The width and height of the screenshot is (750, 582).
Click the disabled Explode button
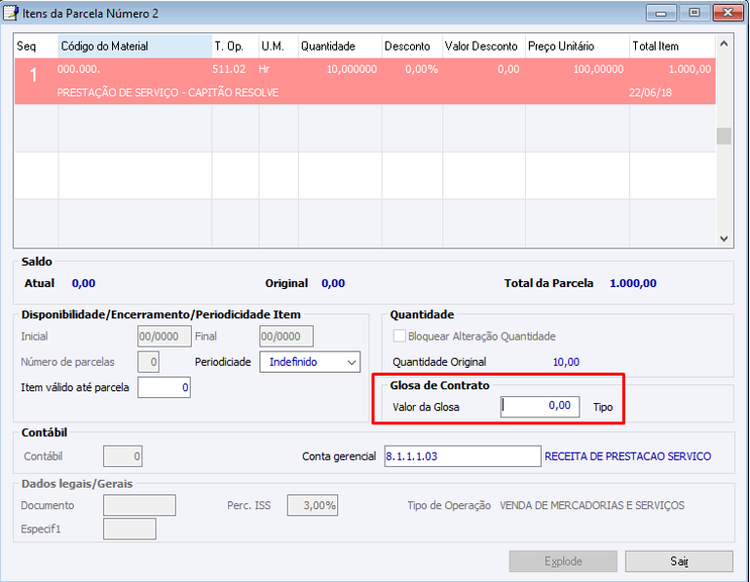[563, 561]
